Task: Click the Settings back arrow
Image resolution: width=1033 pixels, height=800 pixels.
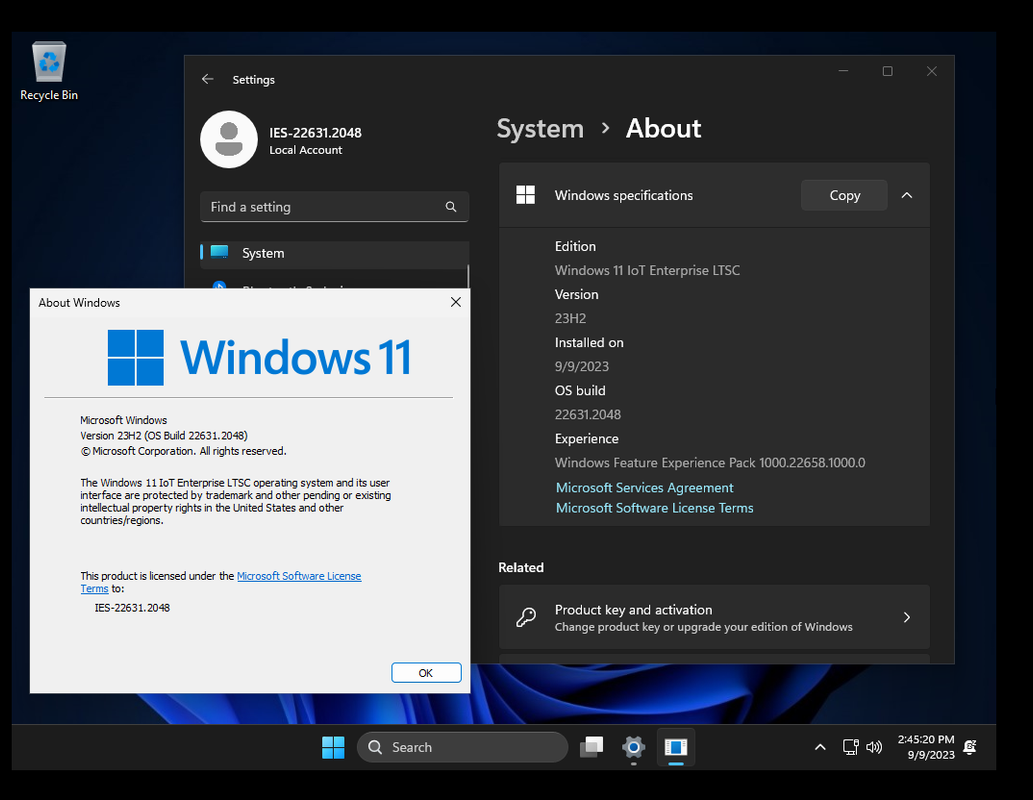Action: 208,79
